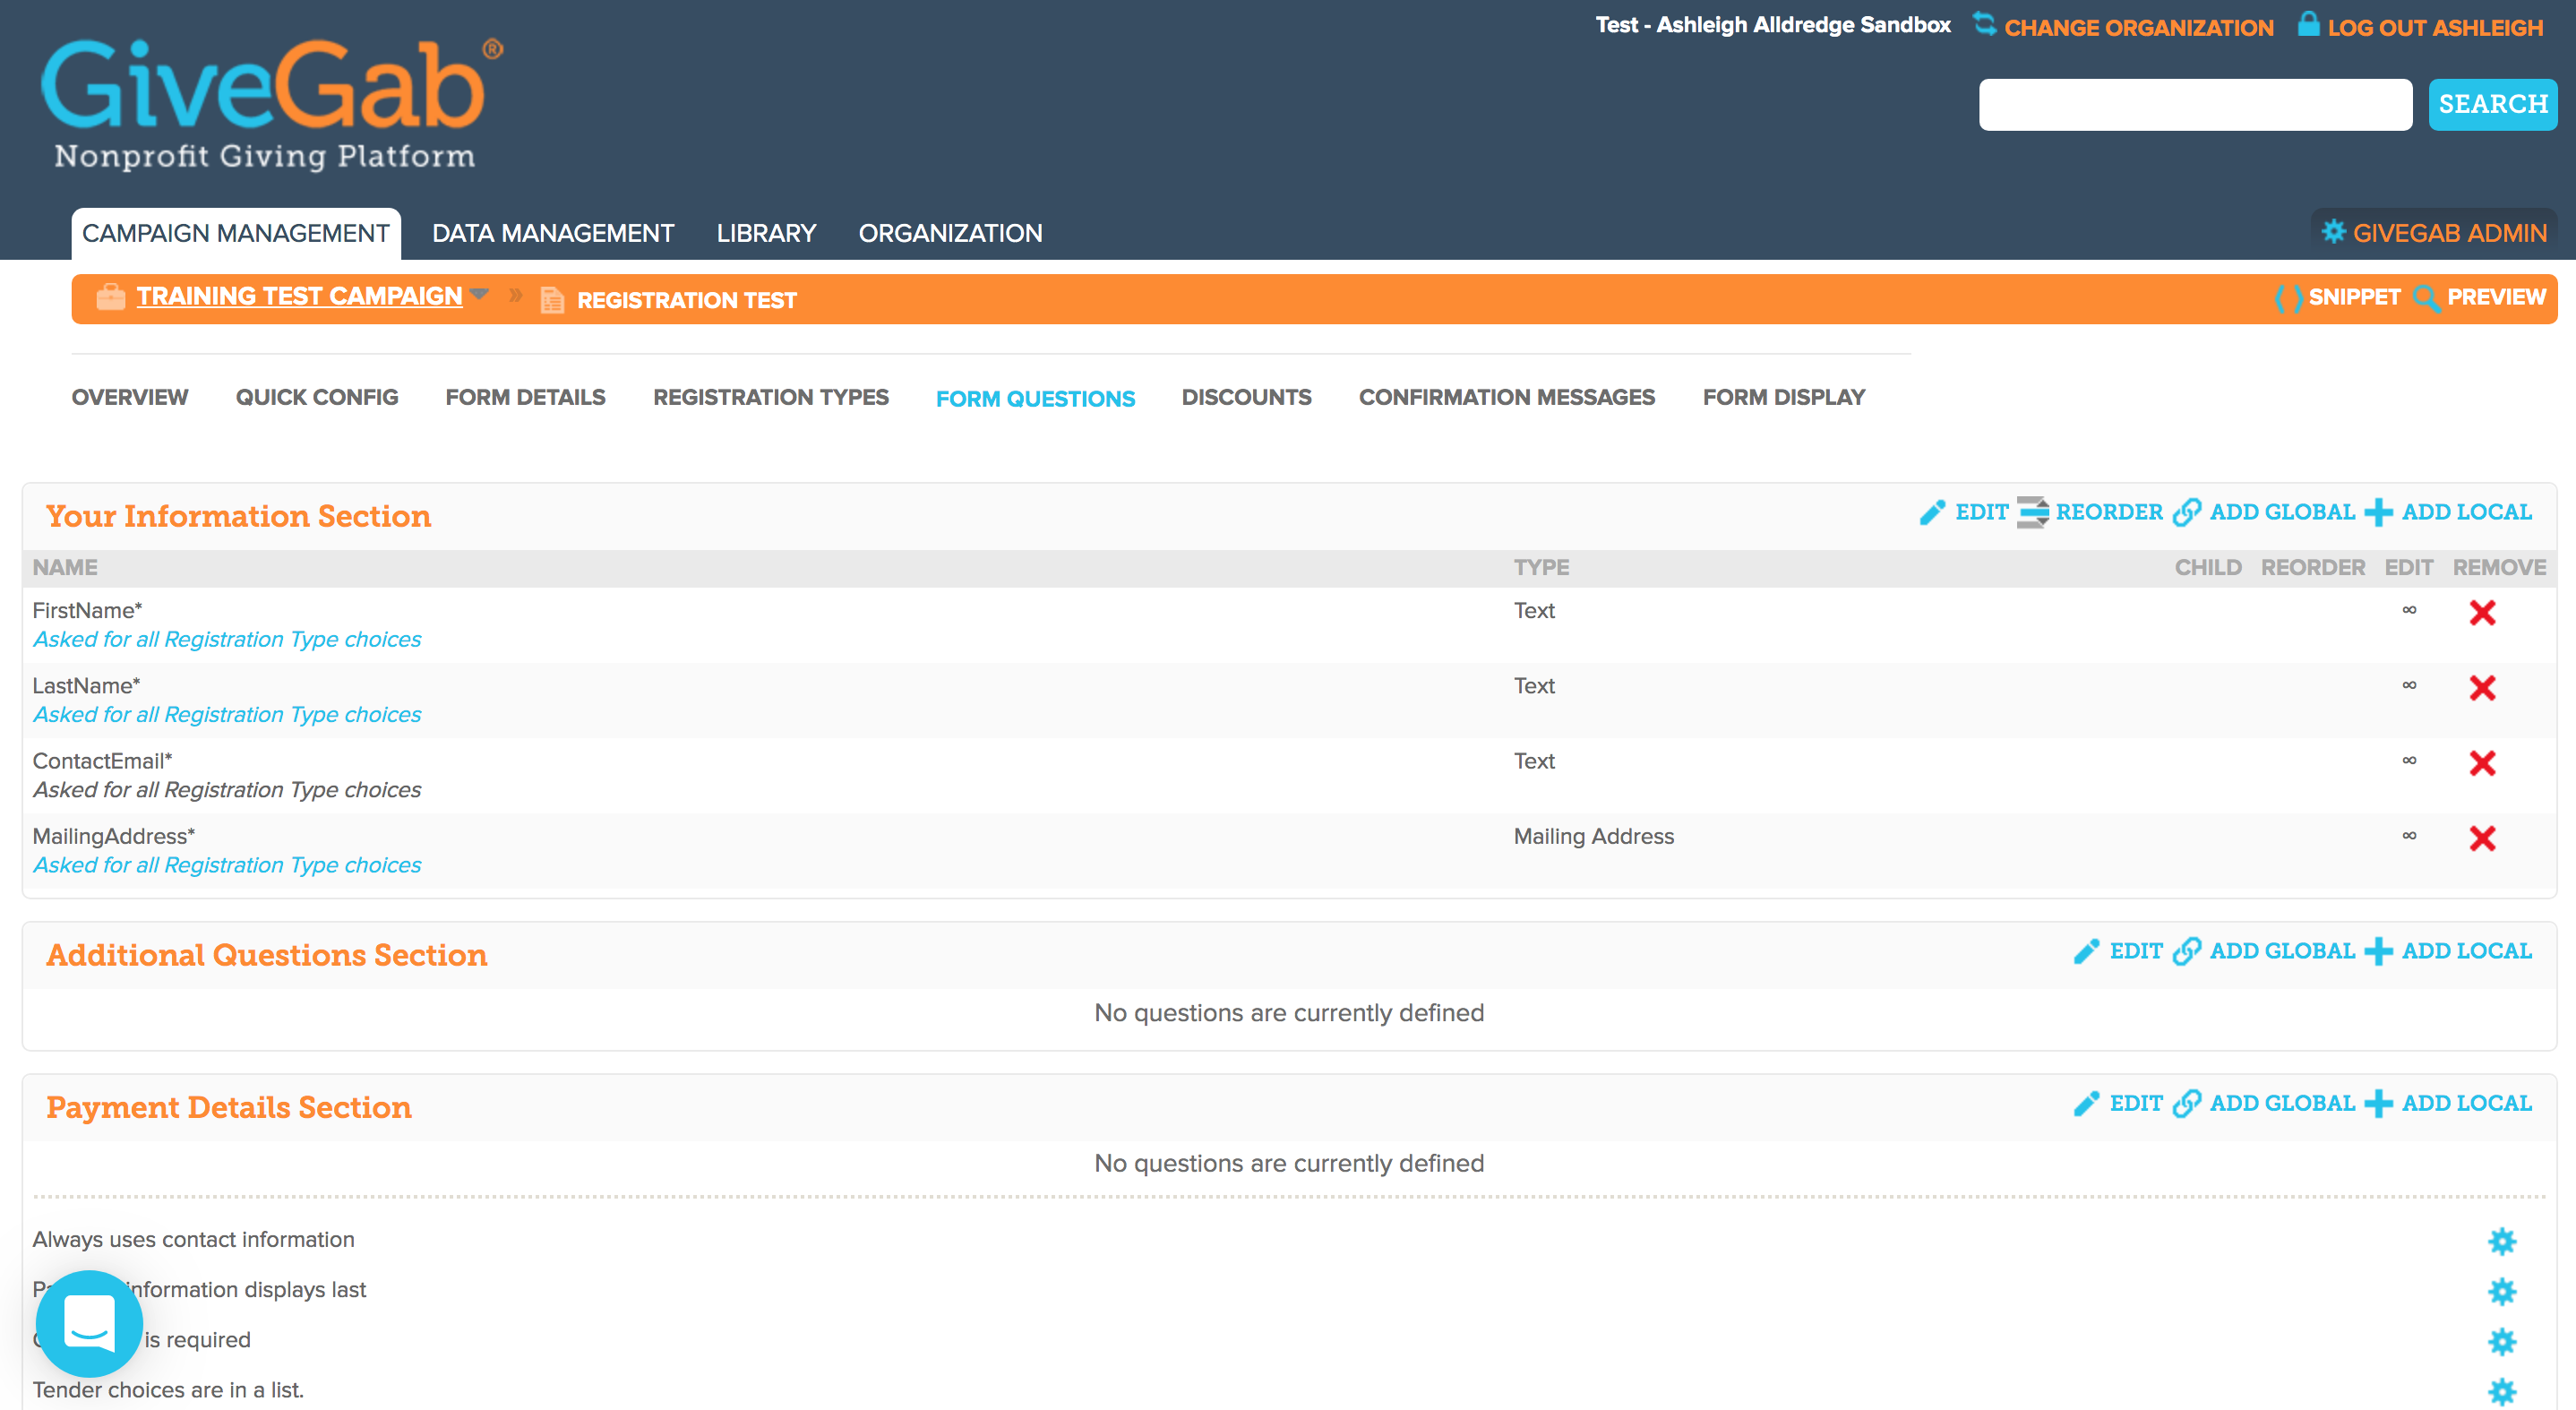Click Preview text in orange bar
The width and height of the screenshot is (2576, 1410).
pyautogui.click(x=2496, y=297)
